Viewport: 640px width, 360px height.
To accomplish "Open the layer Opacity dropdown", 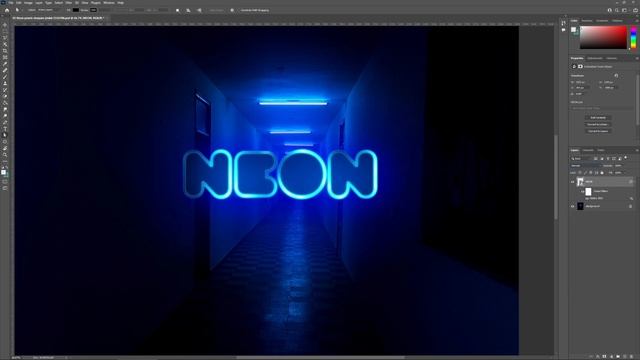I will pyautogui.click(x=619, y=166).
